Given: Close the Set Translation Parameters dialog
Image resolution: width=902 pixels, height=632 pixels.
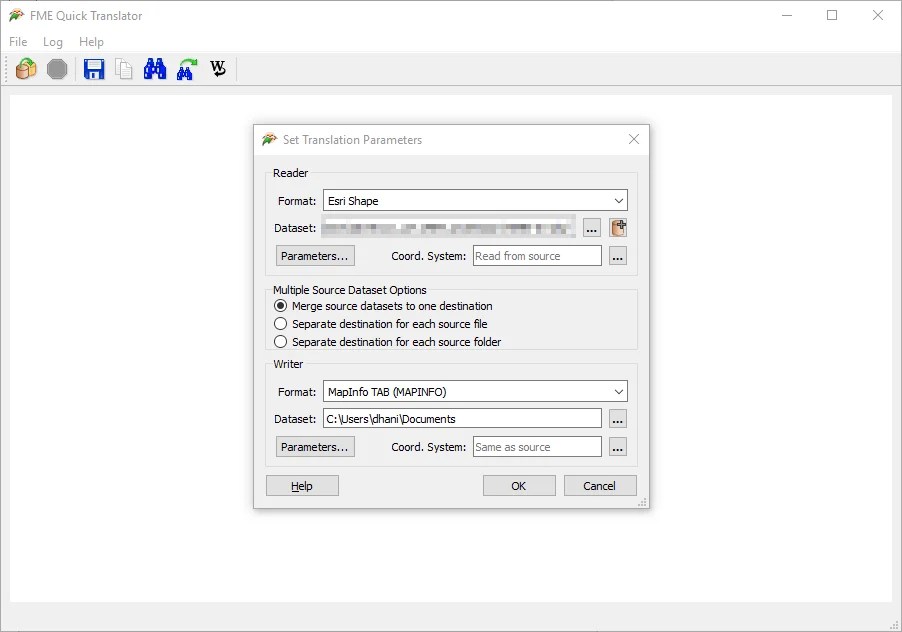Looking at the screenshot, I should (x=634, y=139).
